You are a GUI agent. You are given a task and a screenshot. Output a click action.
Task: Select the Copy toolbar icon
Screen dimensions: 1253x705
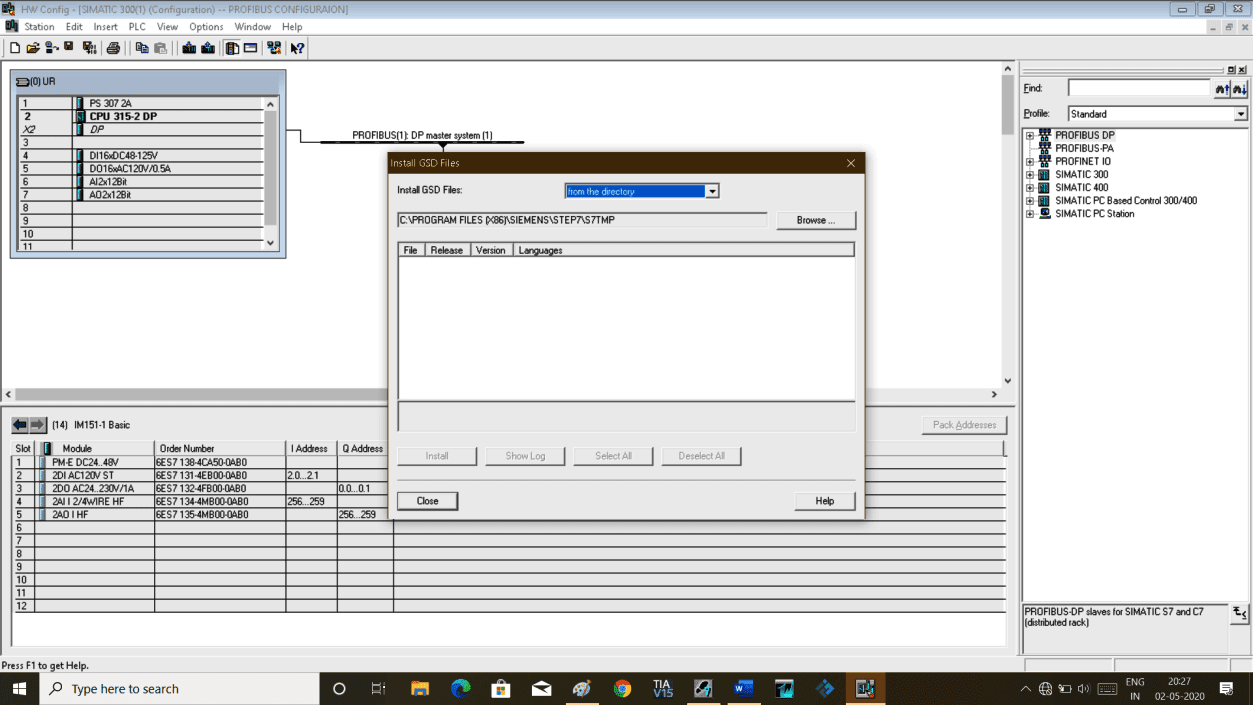tap(142, 47)
